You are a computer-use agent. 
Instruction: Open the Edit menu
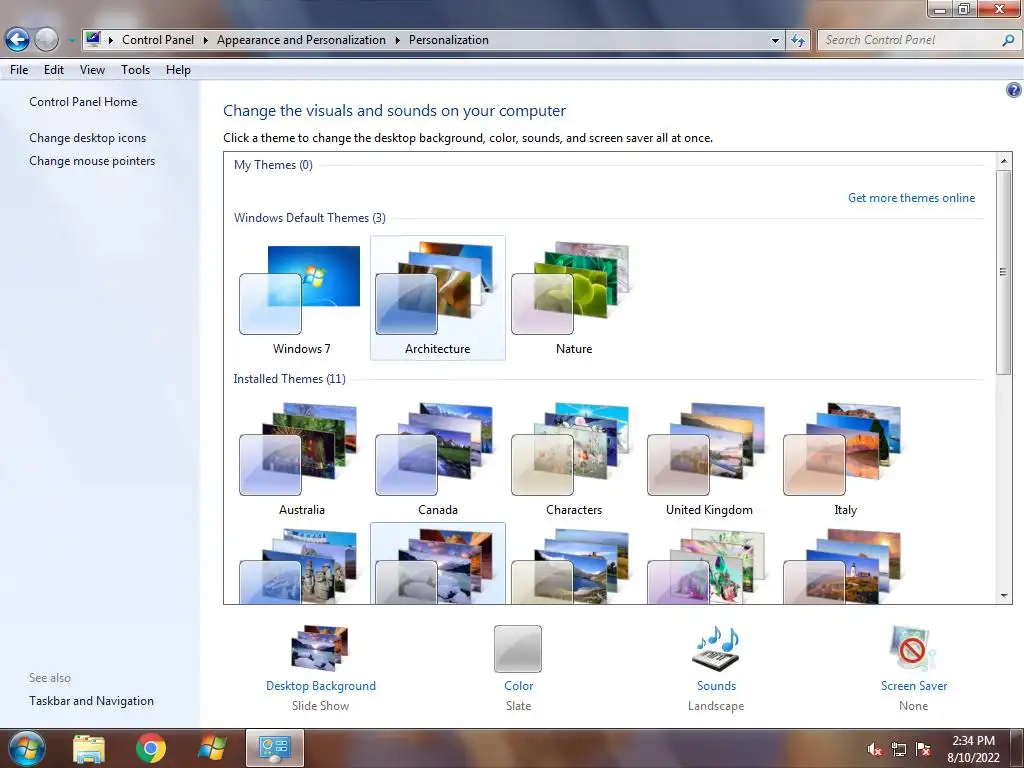54,70
